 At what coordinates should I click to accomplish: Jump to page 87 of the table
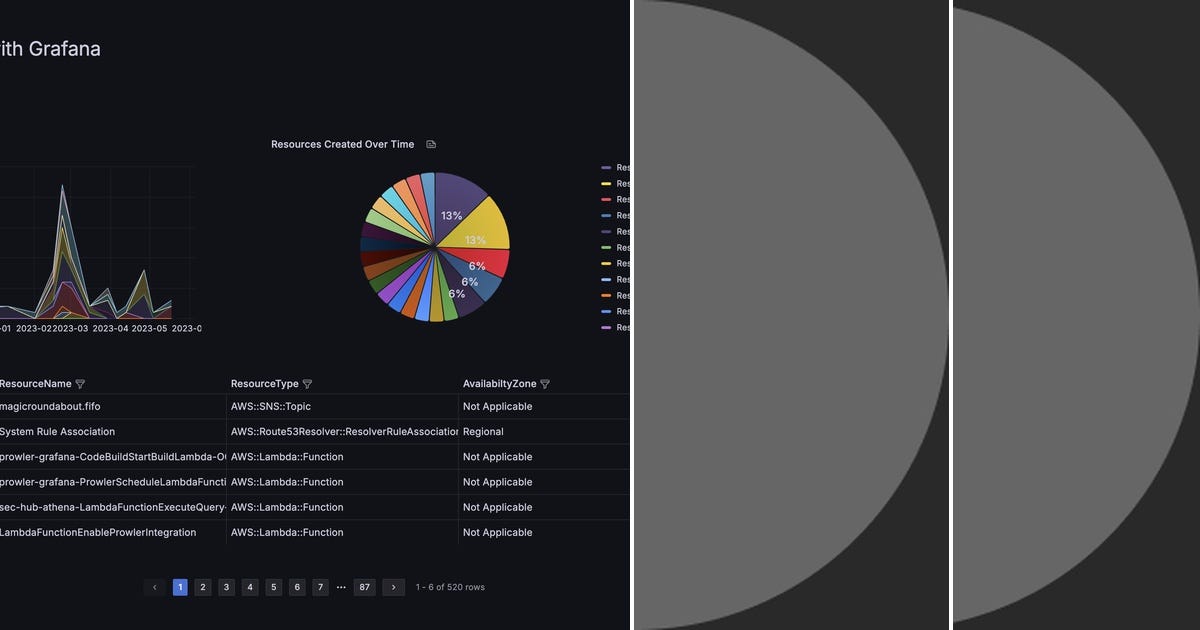click(364, 587)
